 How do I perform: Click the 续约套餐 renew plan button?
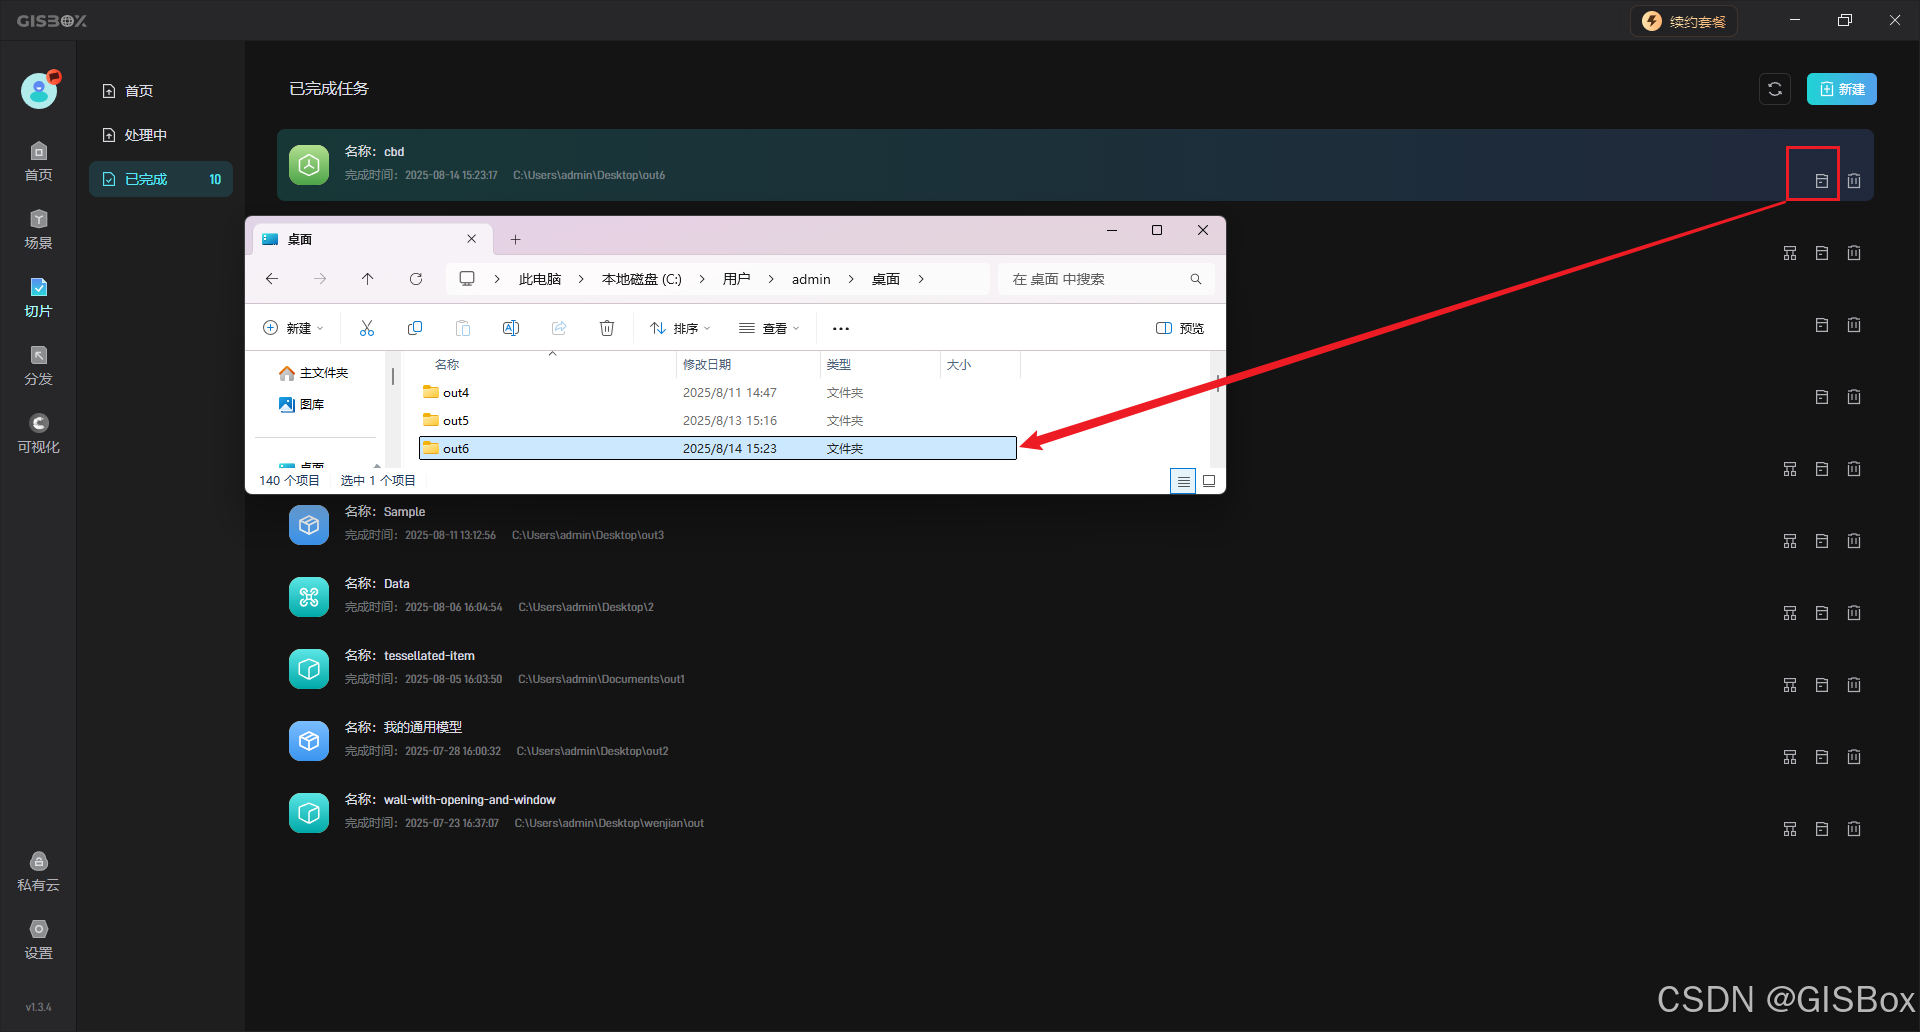coord(1684,21)
